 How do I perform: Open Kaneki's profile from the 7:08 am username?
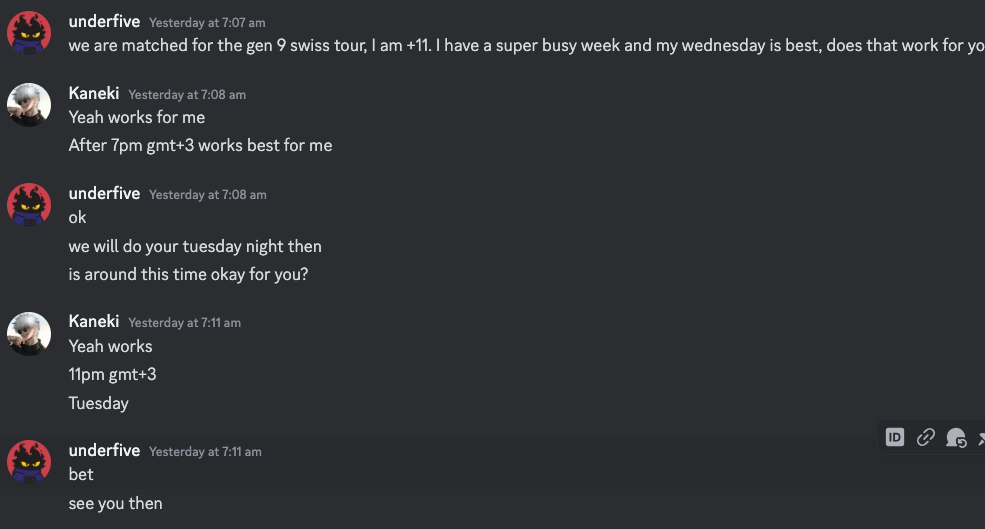point(94,94)
